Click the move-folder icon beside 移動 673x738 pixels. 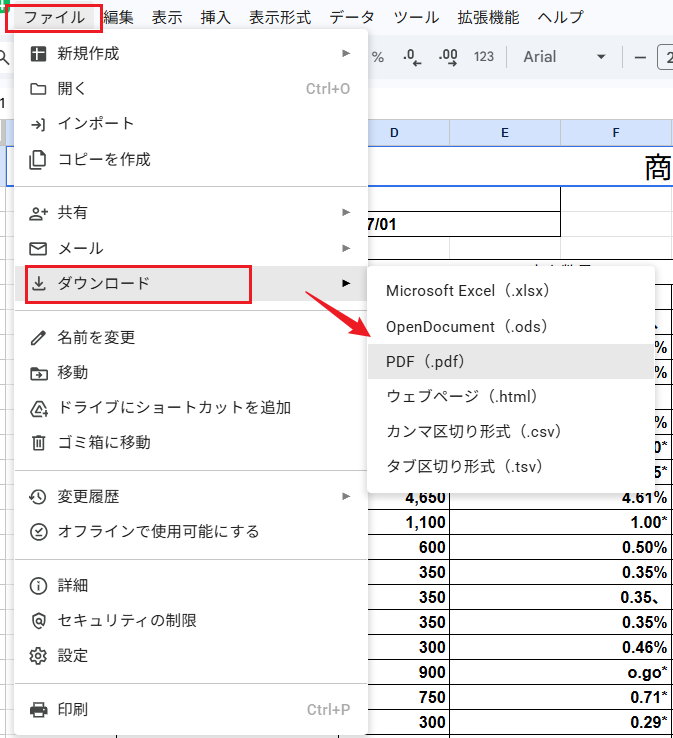(x=39, y=373)
